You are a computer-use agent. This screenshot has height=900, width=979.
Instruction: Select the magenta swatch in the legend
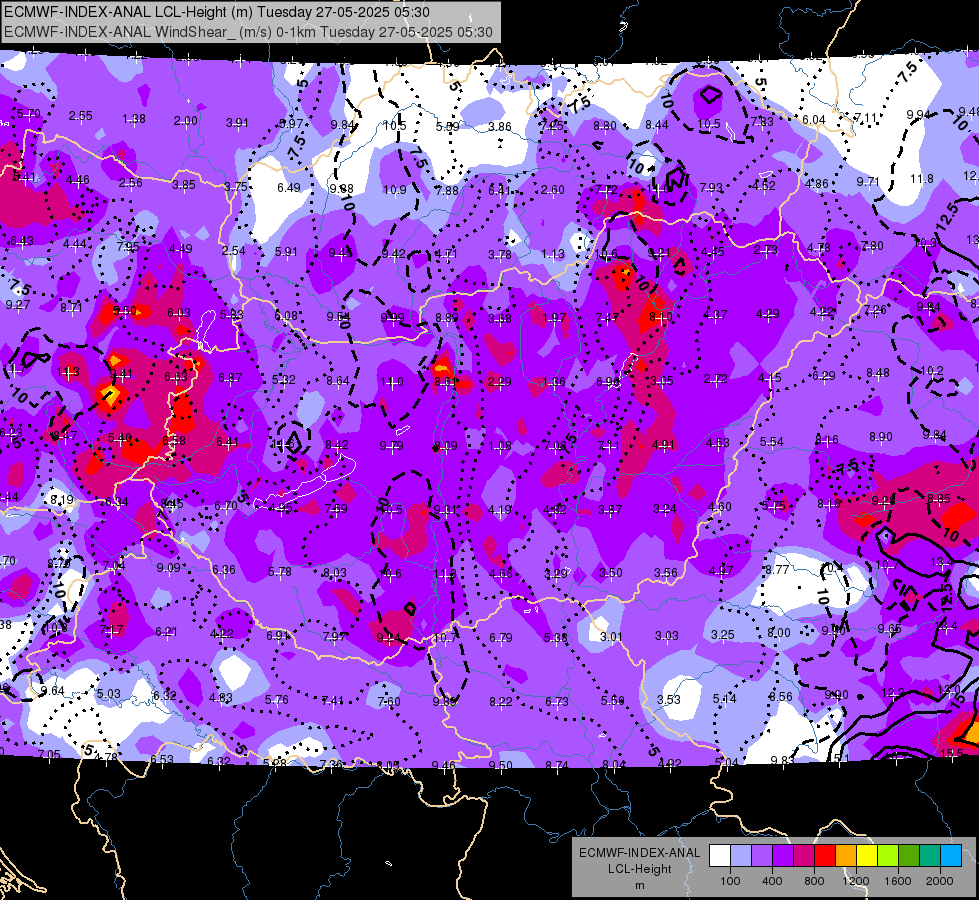tap(804, 856)
